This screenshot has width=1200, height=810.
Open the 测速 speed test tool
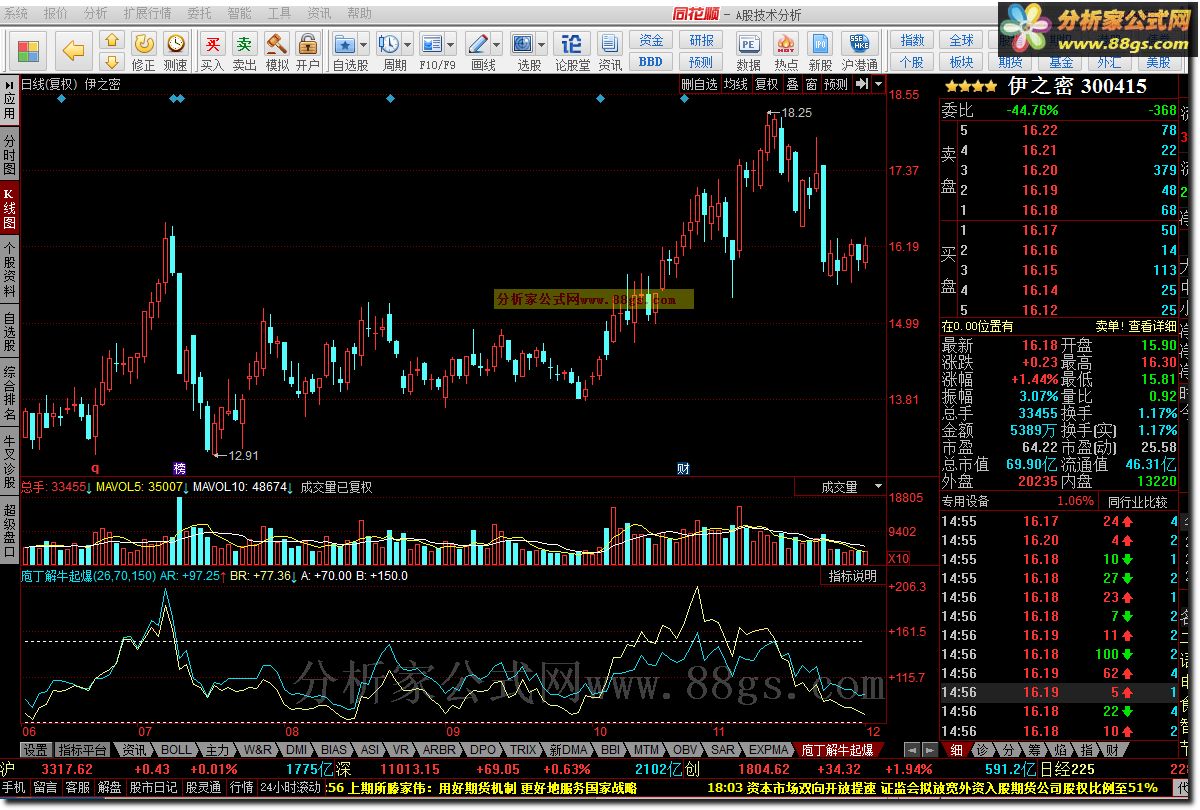pyautogui.click(x=175, y=52)
